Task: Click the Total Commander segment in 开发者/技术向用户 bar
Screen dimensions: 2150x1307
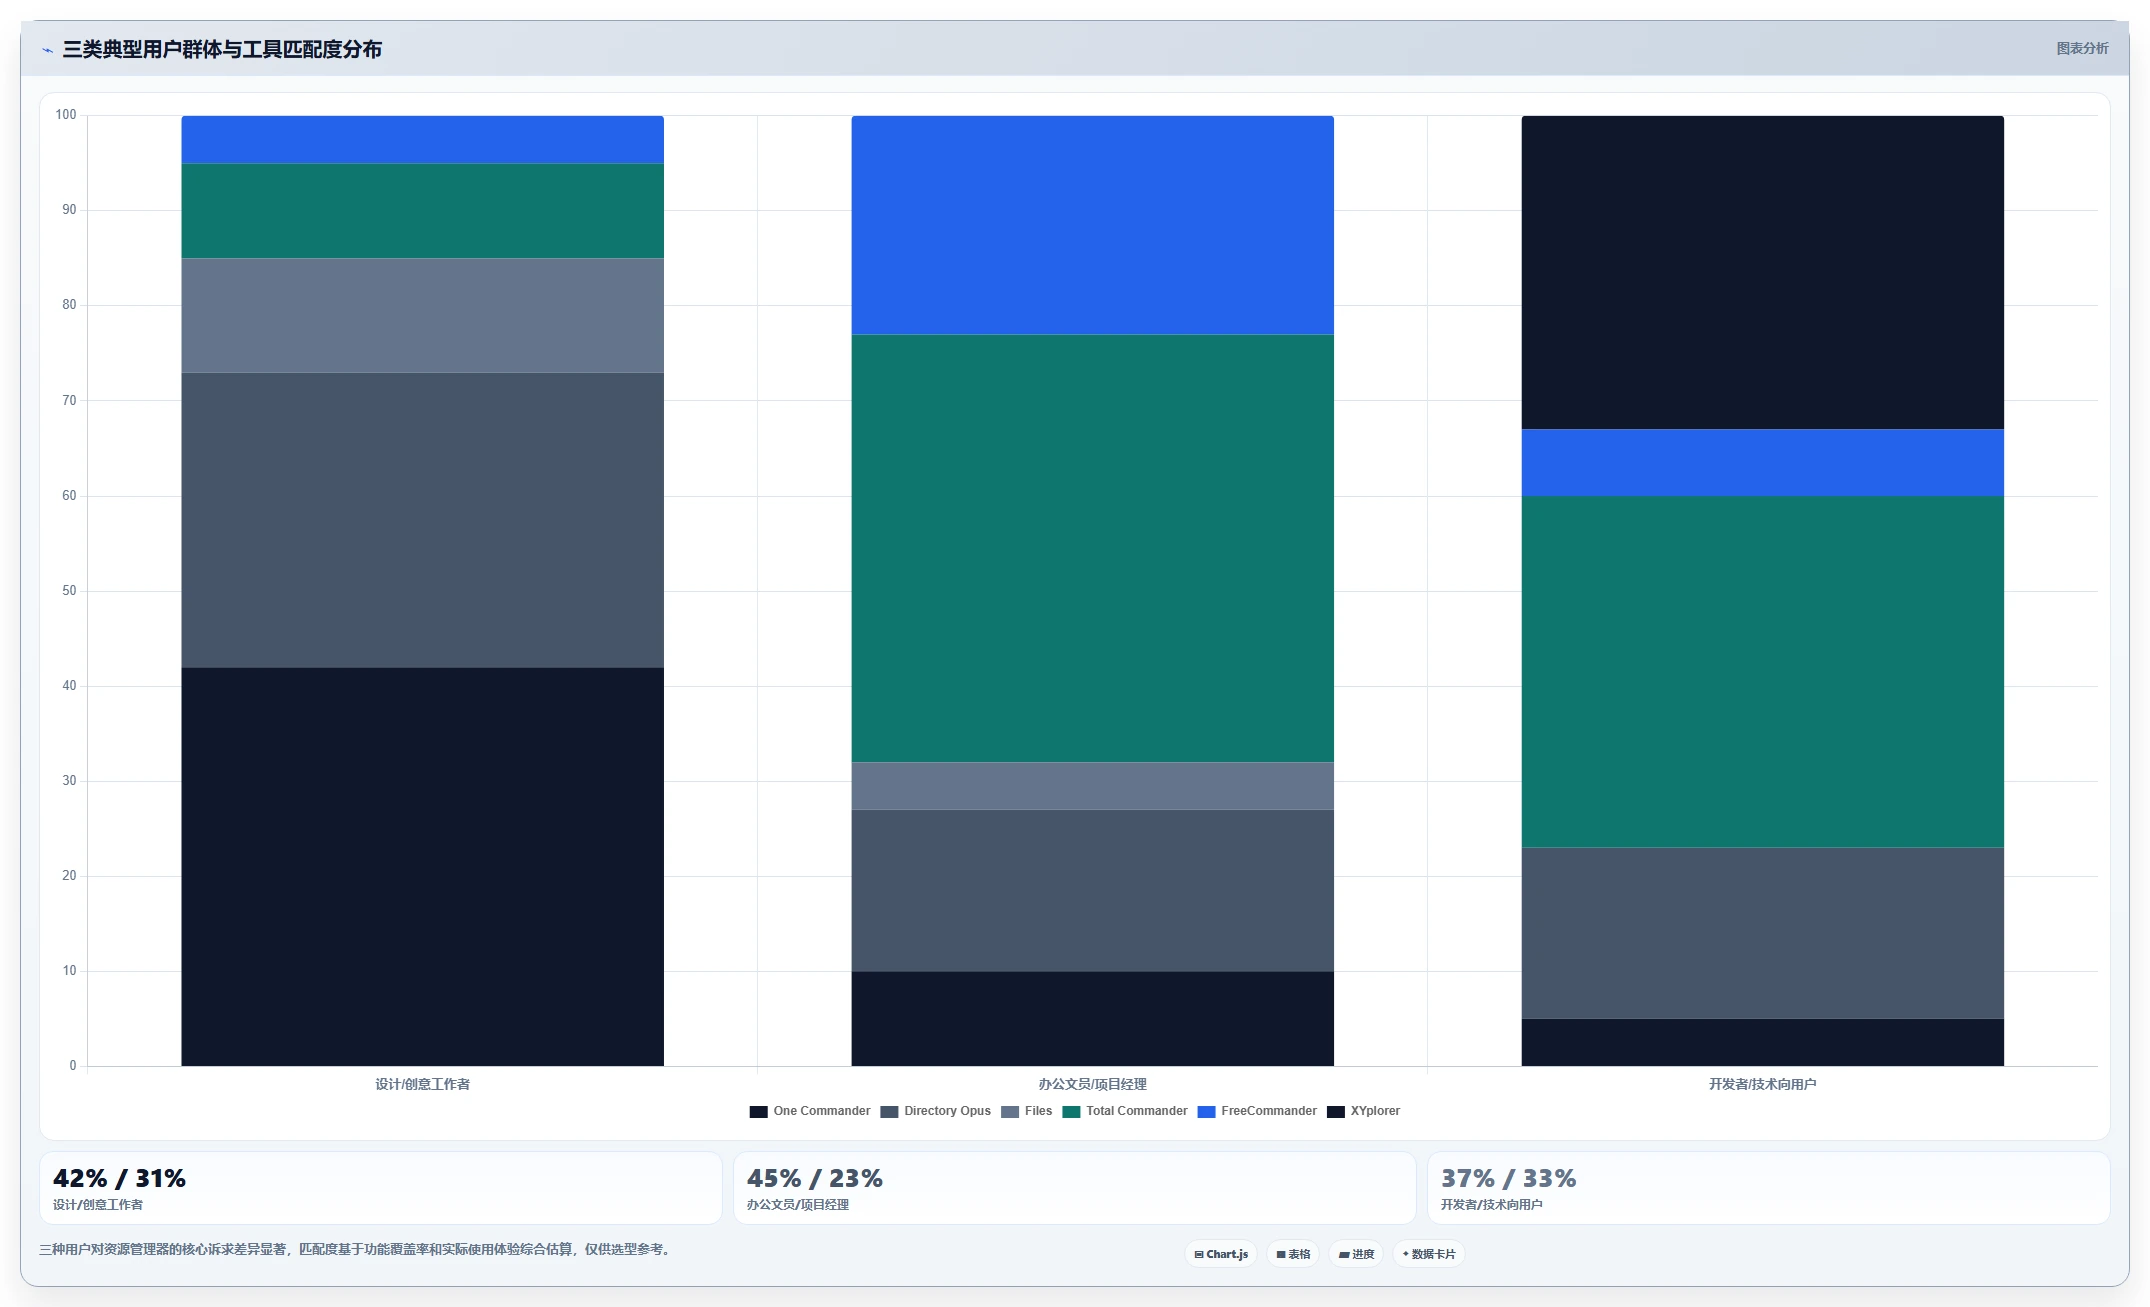Action: 1762,672
